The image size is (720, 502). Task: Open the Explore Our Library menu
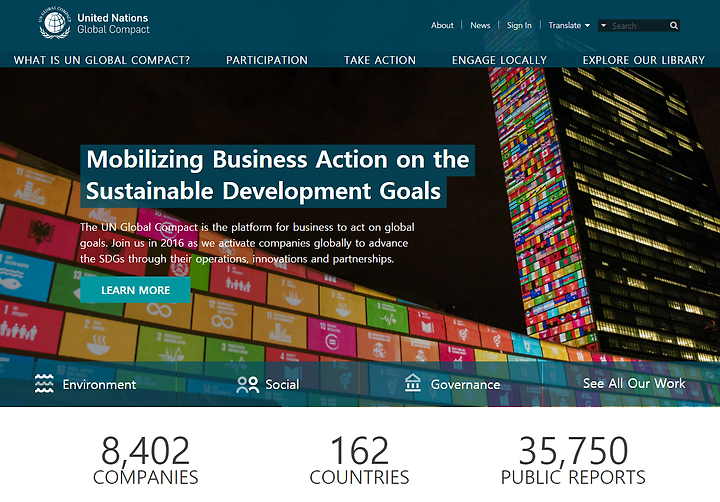tap(643, 60)
